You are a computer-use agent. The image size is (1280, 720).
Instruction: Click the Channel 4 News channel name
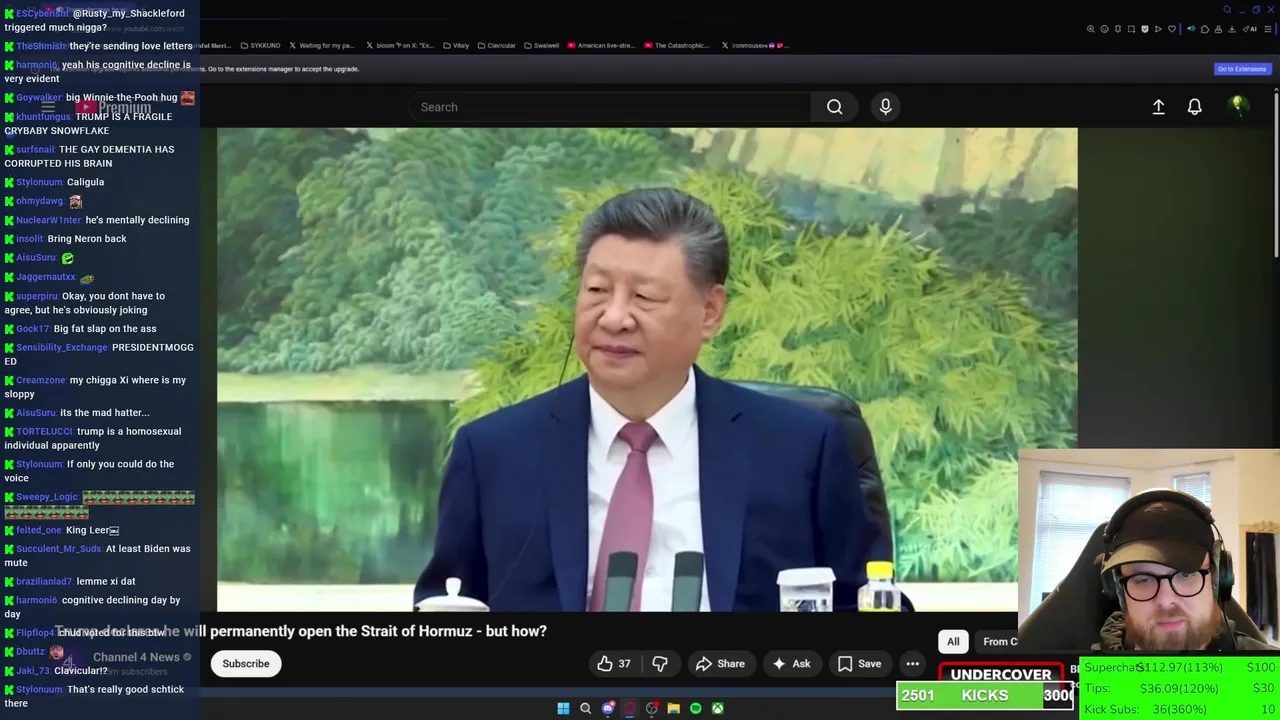point(136,657)
